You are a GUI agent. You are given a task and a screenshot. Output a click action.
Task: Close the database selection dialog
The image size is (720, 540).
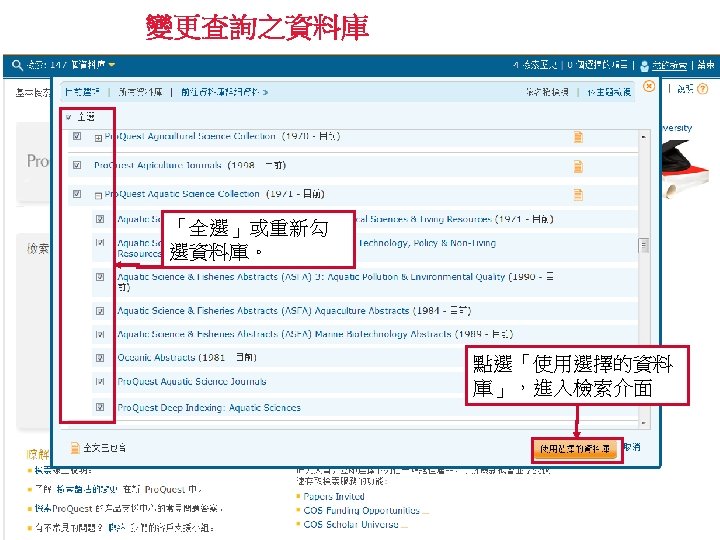tap(649, 86)
